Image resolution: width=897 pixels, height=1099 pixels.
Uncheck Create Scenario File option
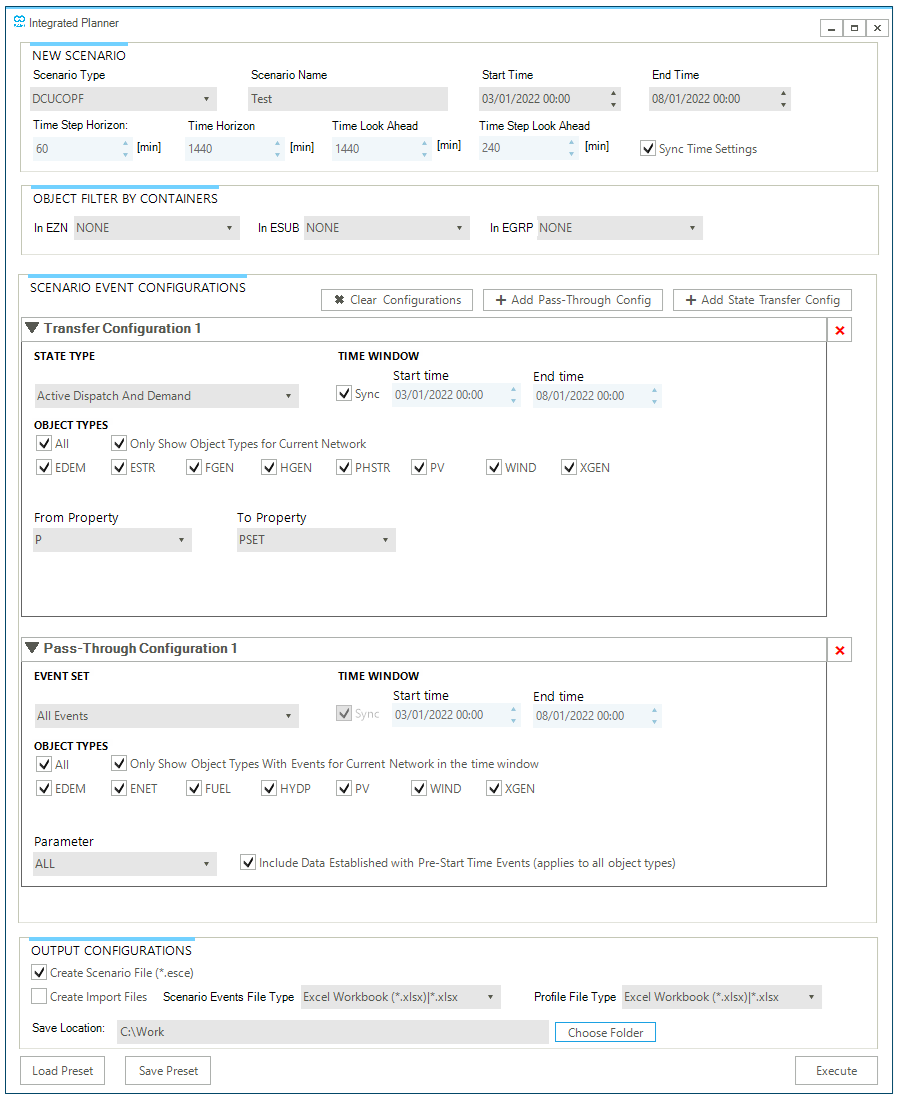click(38, 971)
